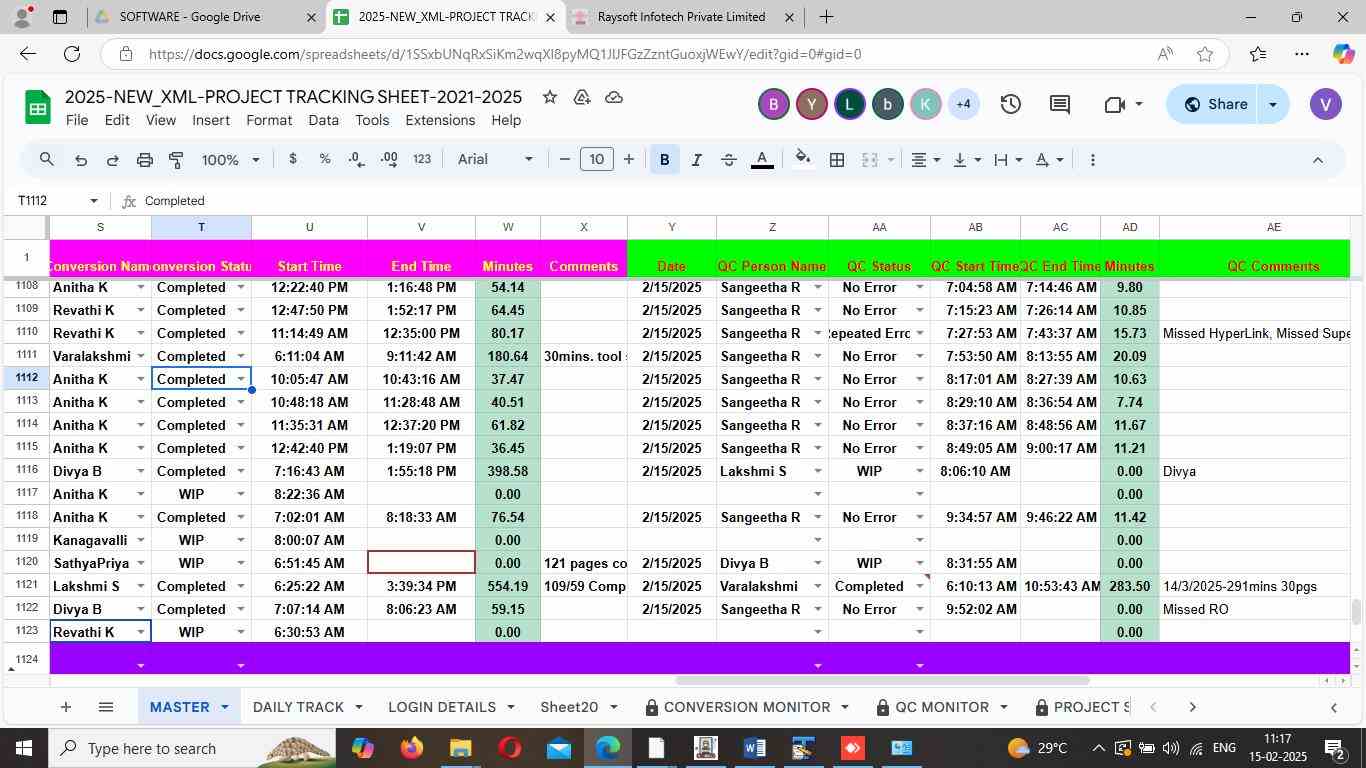Star the spreadsheet document
Viewport: 1366px width, 768px height.
point(549,97)
